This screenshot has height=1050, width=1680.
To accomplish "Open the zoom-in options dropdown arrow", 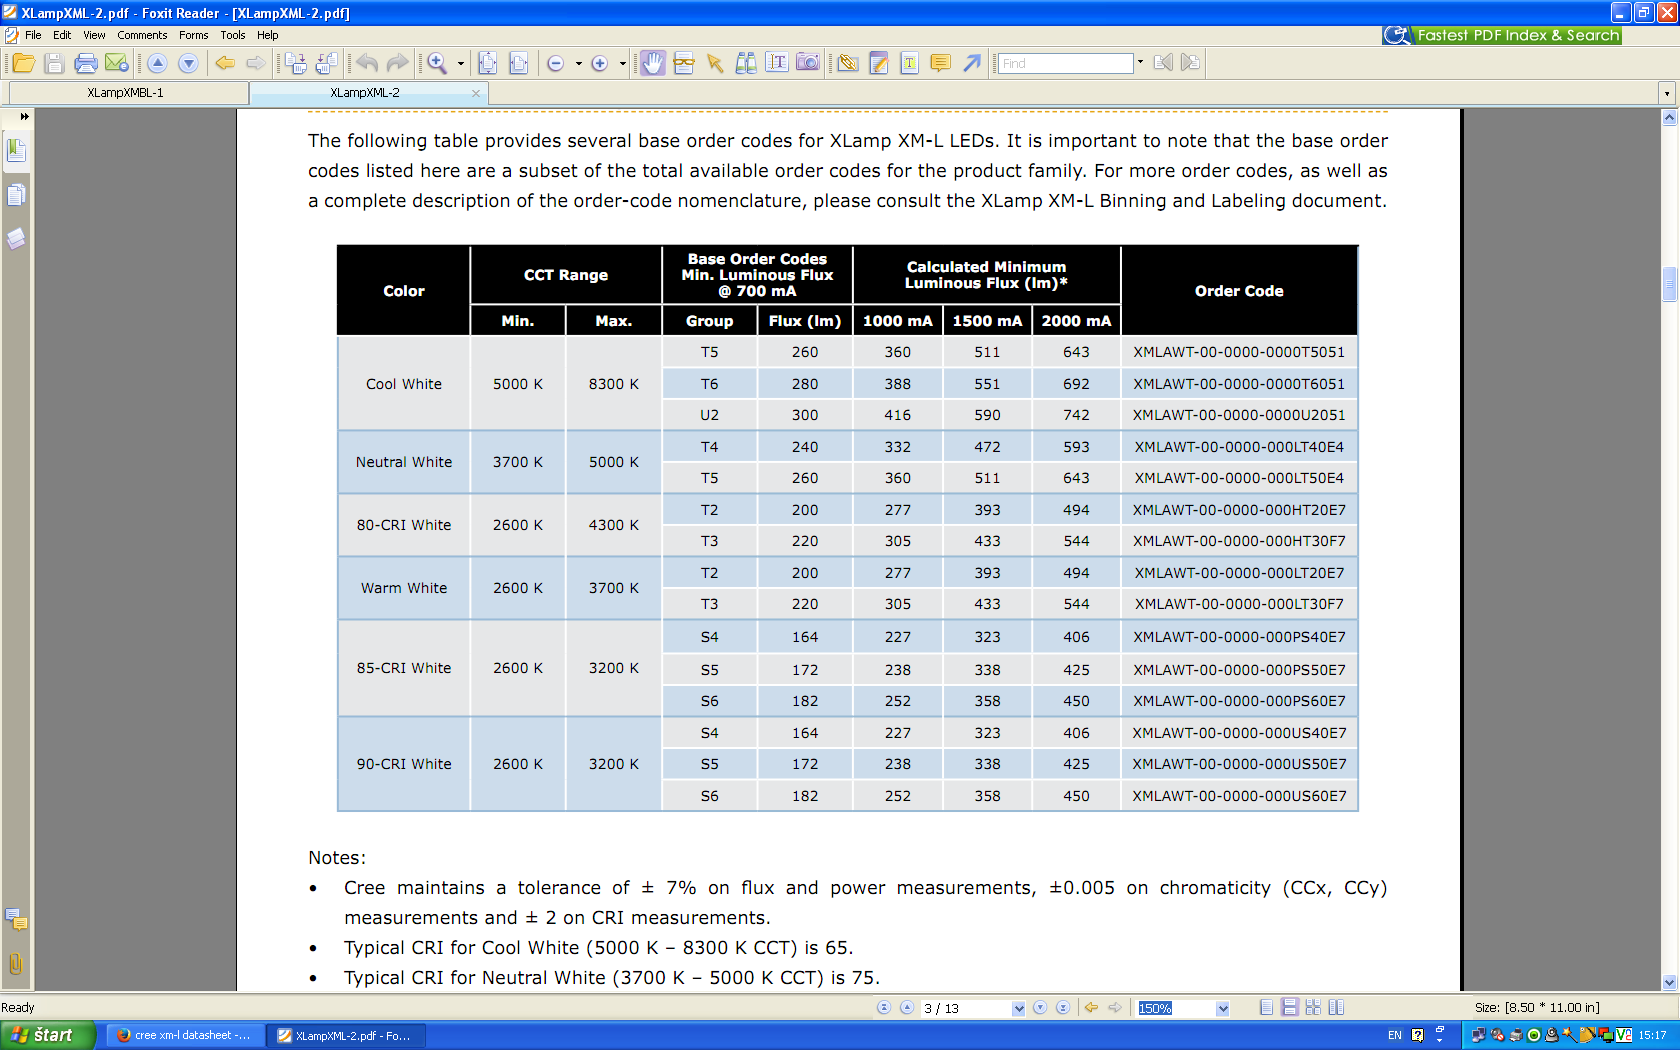I will pyautogui.click(x=622, y=63).
